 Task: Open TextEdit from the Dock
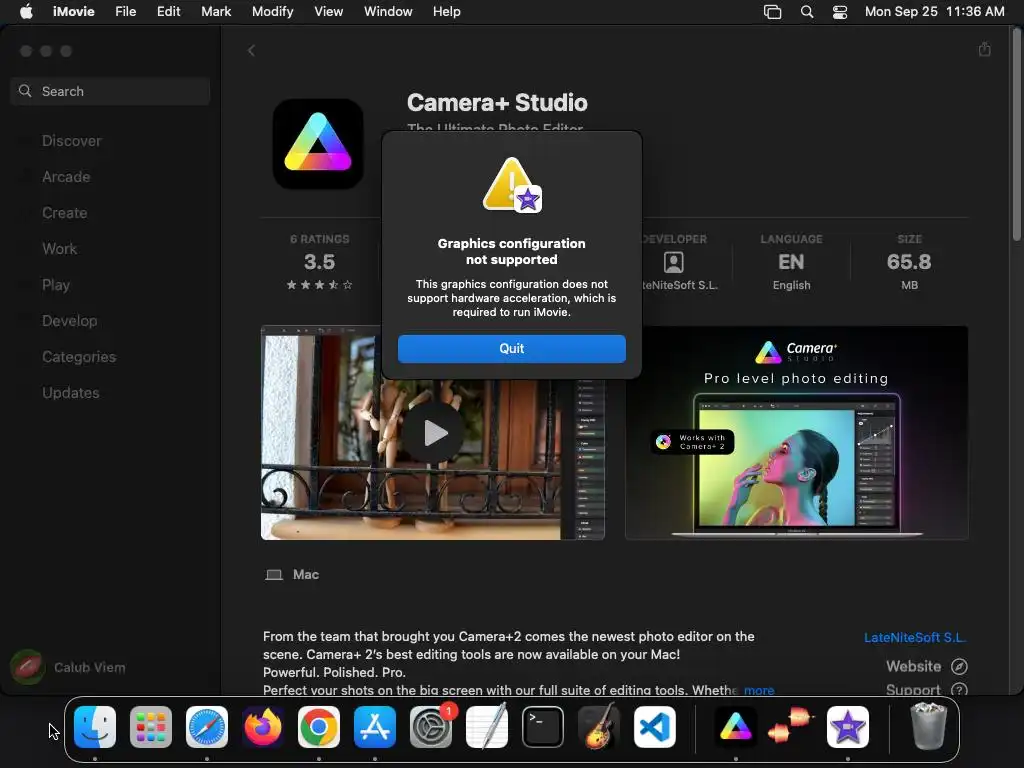click(x=487, y=727)
